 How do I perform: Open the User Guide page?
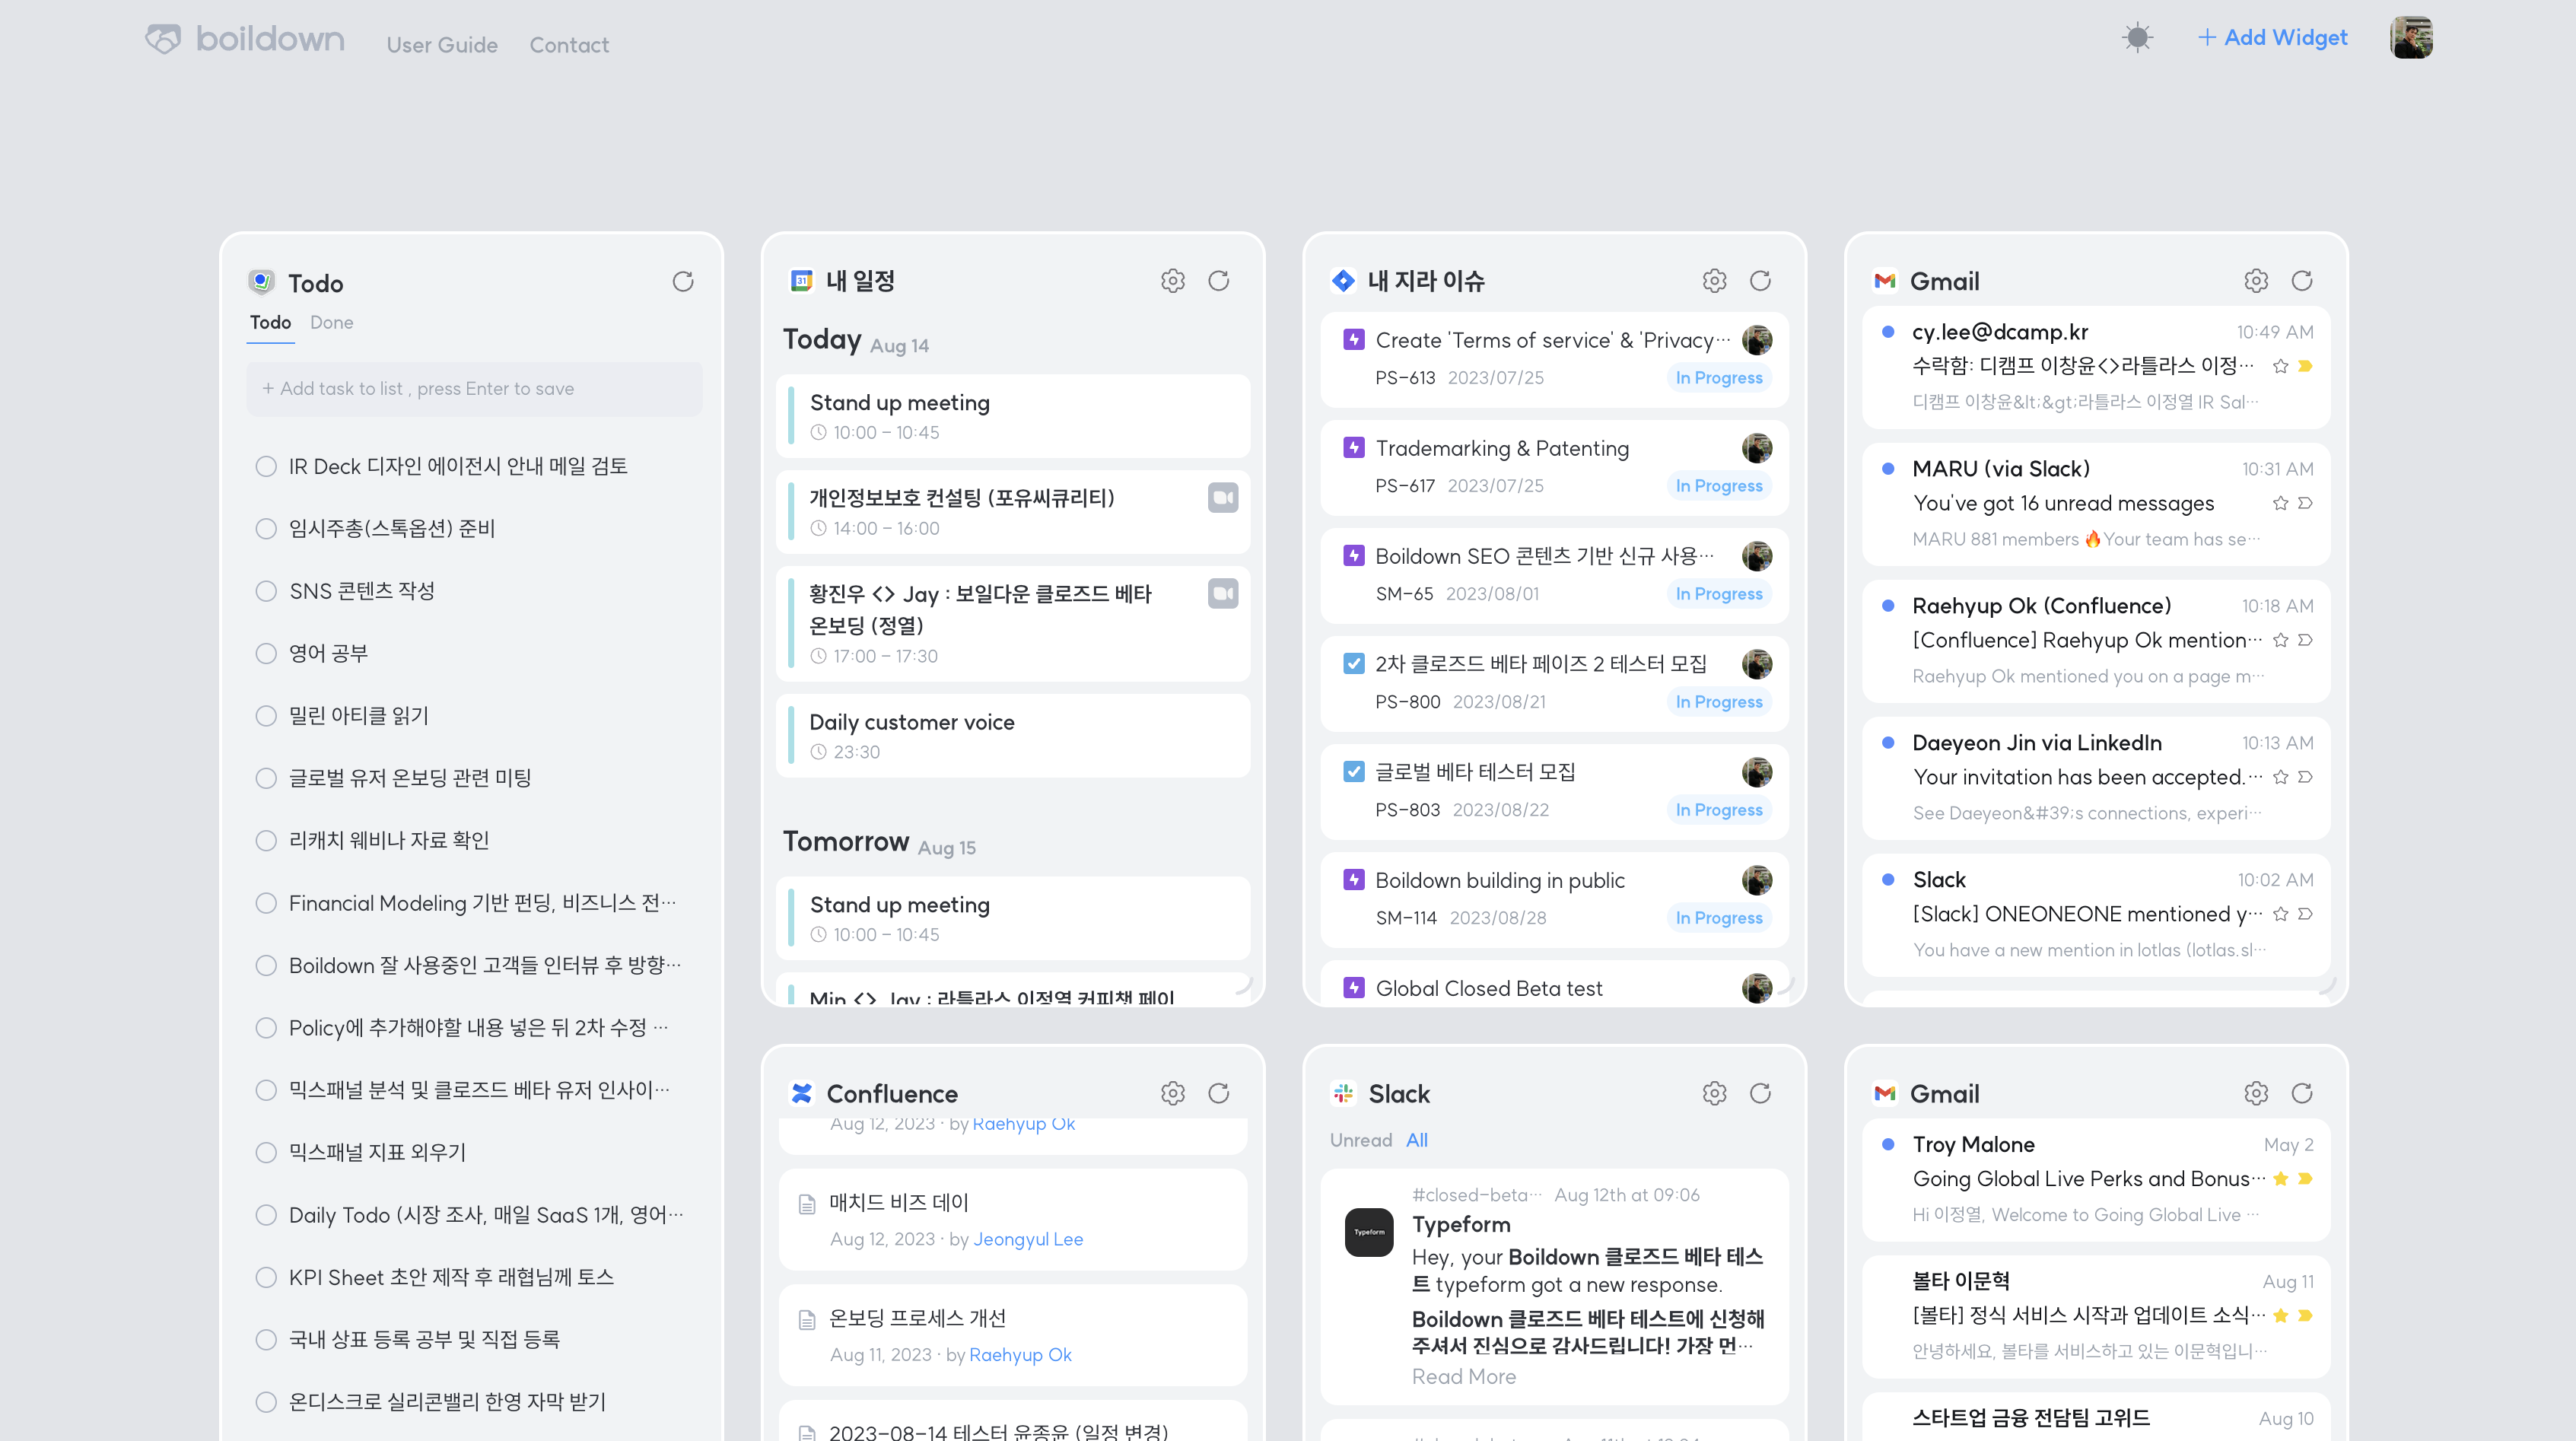442,45
